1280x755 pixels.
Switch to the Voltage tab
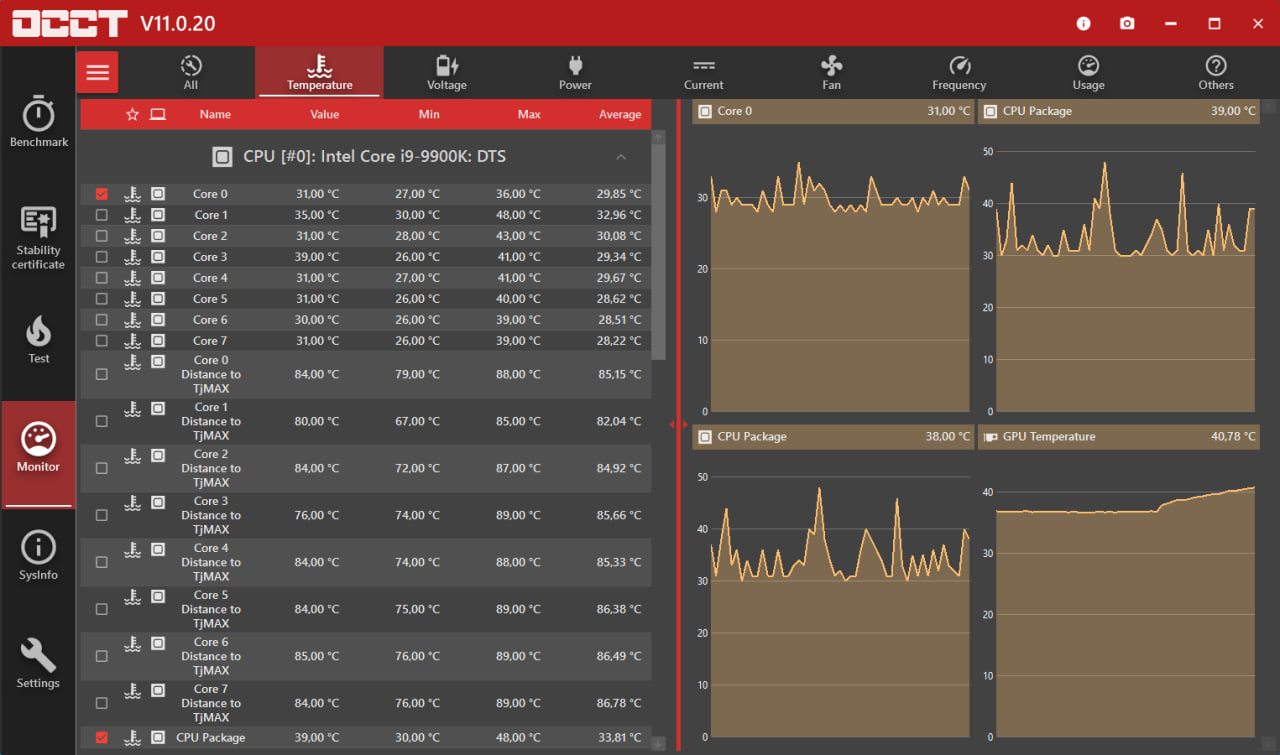click(446, 72)
